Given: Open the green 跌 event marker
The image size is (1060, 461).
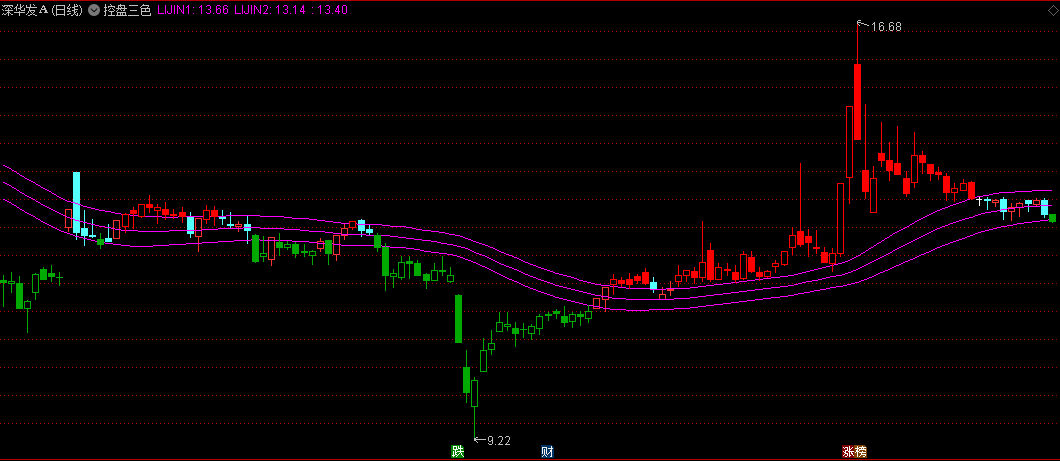Looking at the screenshot, I should (x=458, y=452).
